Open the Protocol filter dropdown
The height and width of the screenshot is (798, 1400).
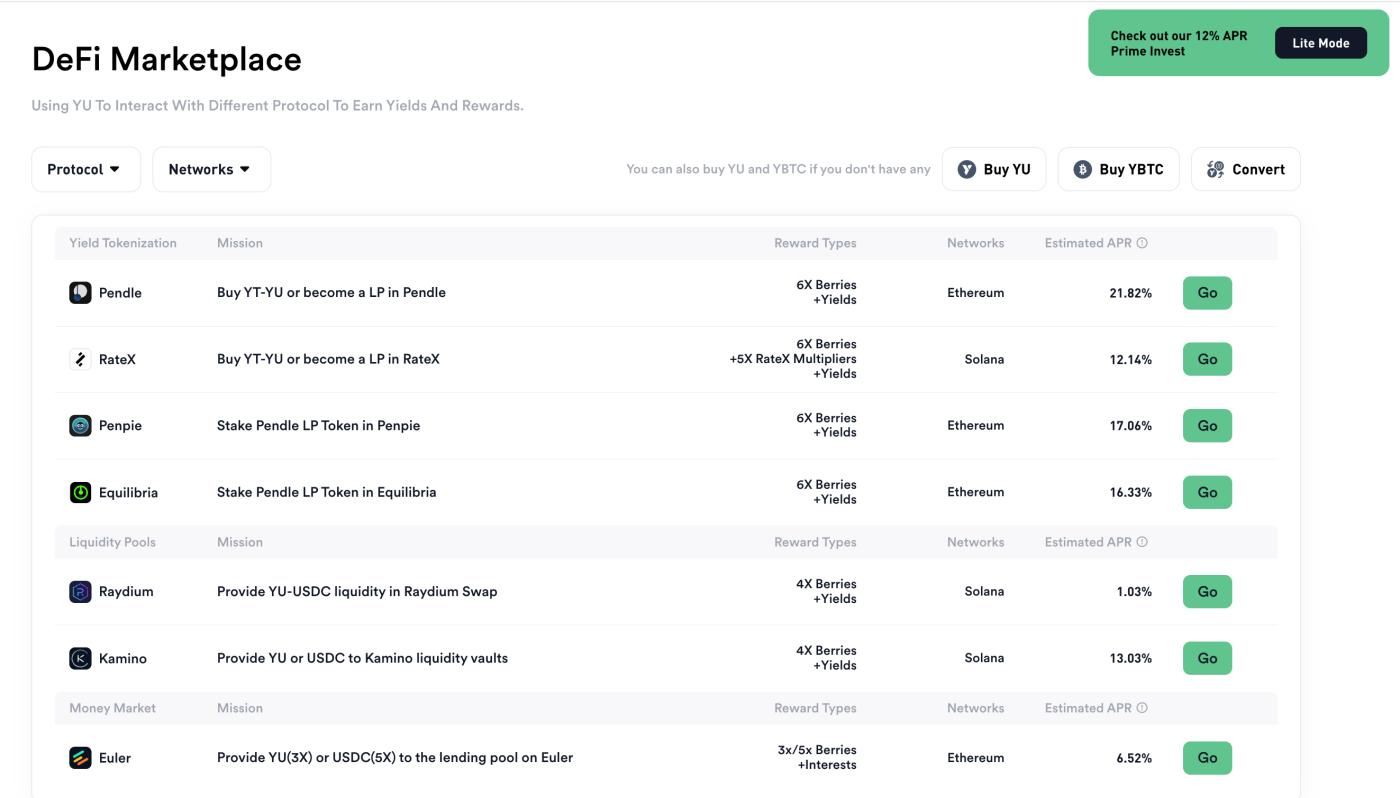(86, 170)
